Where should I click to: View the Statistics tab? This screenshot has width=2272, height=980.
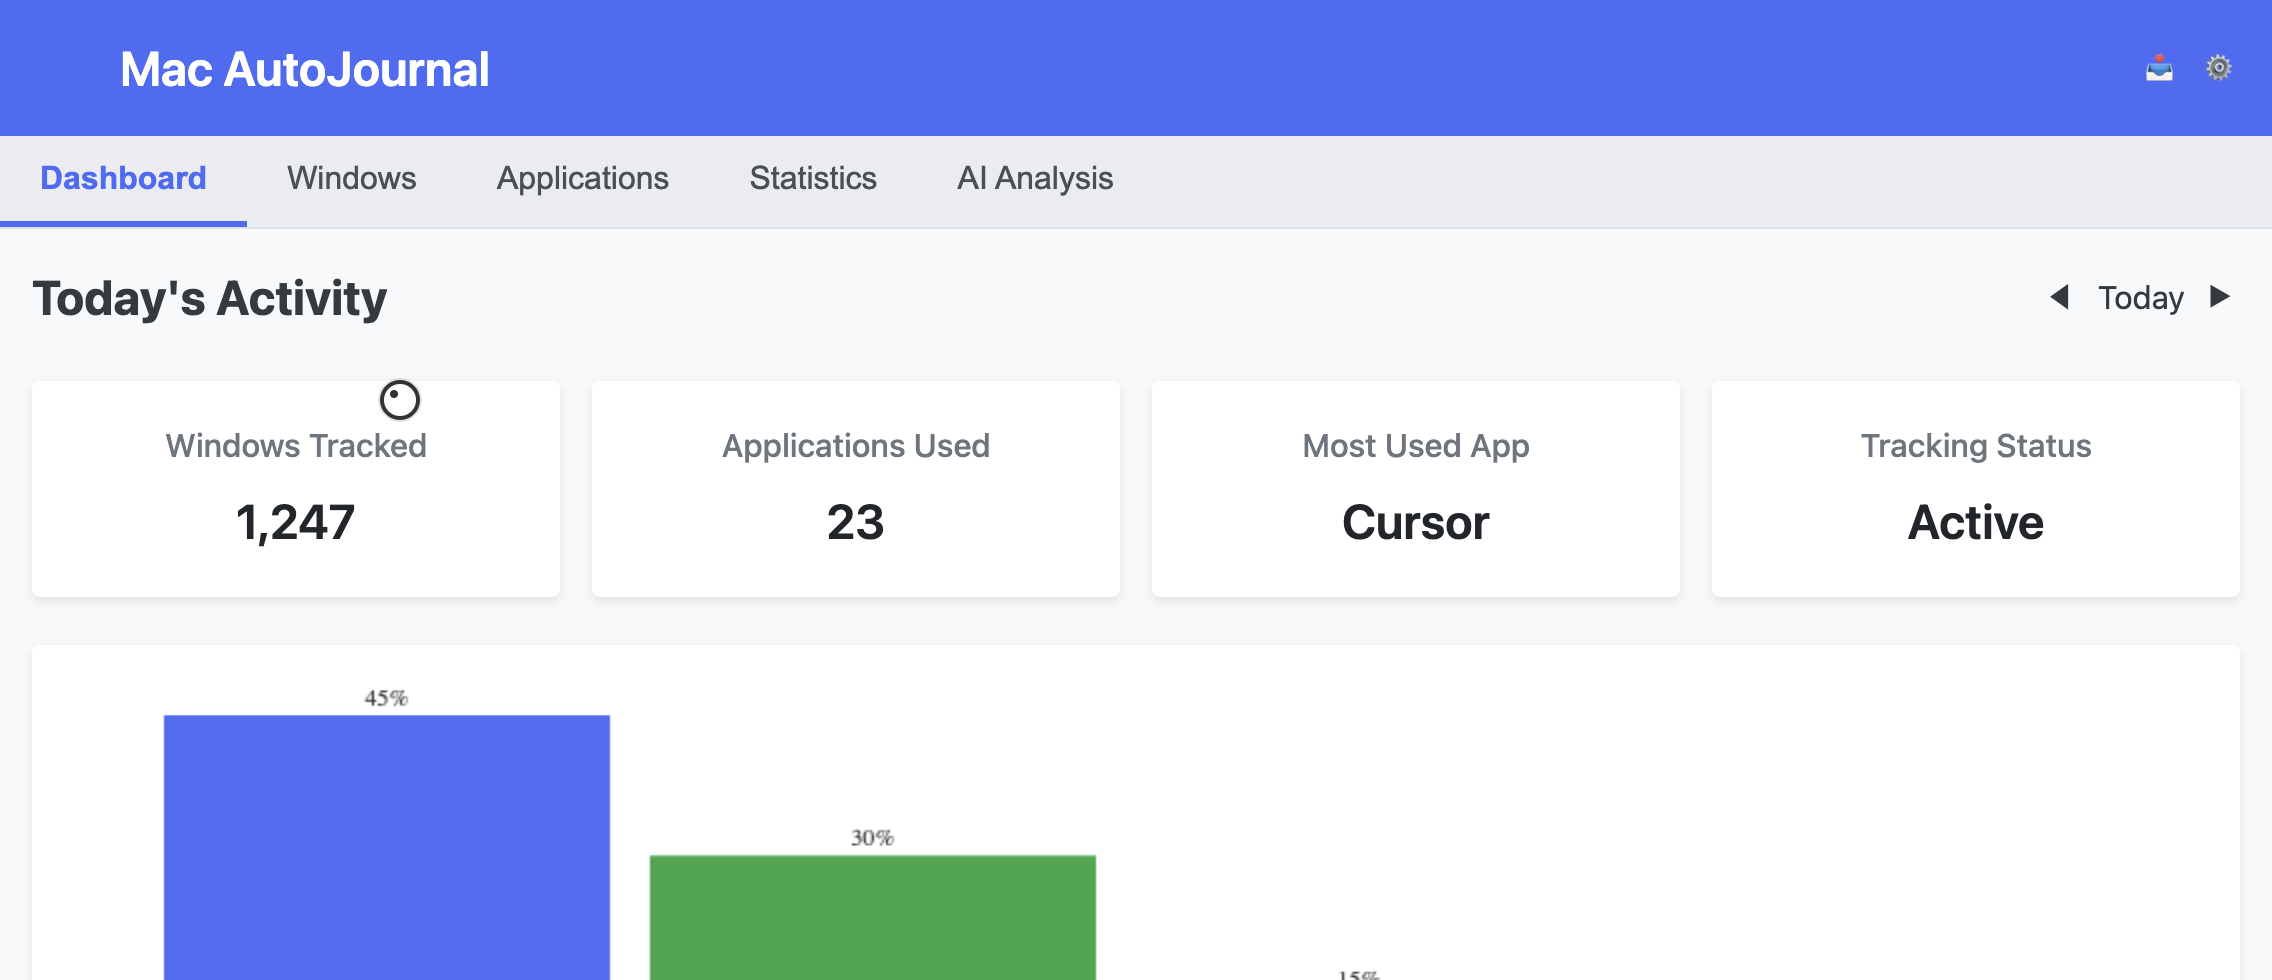point(813,178)
